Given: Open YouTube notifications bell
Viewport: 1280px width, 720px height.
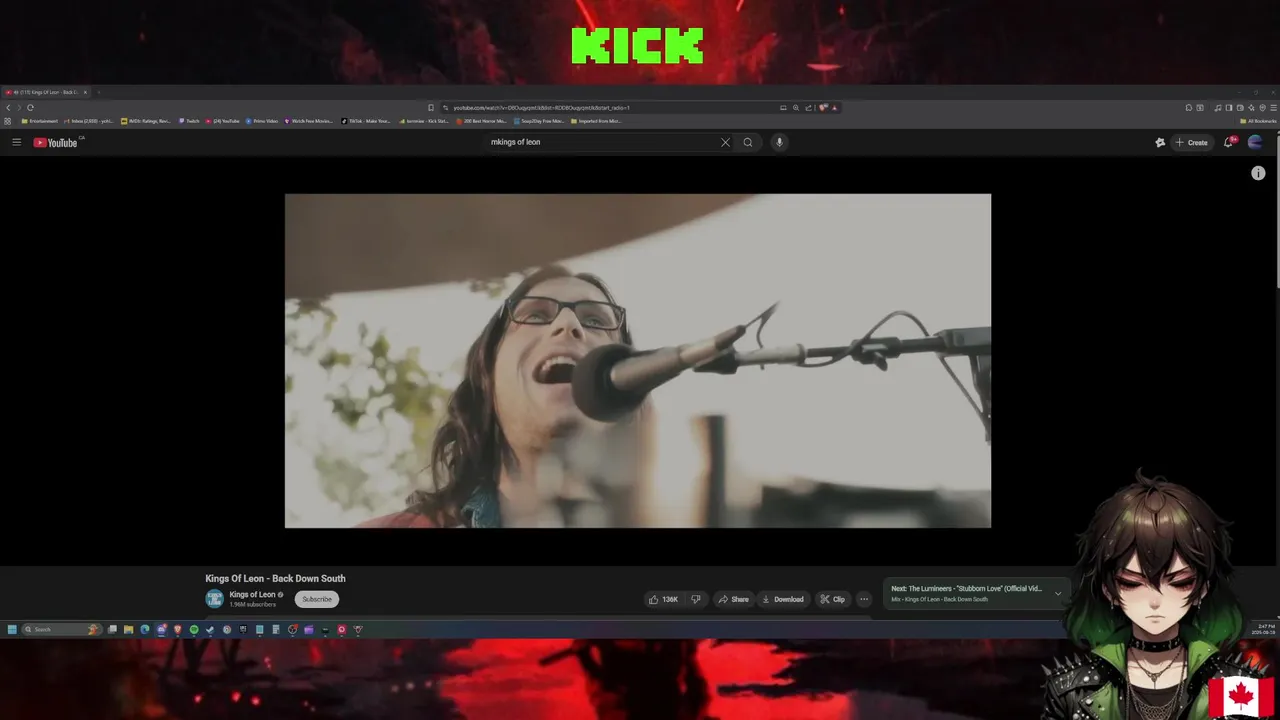Looking at the screenshot, I should tap(1229, 142).
